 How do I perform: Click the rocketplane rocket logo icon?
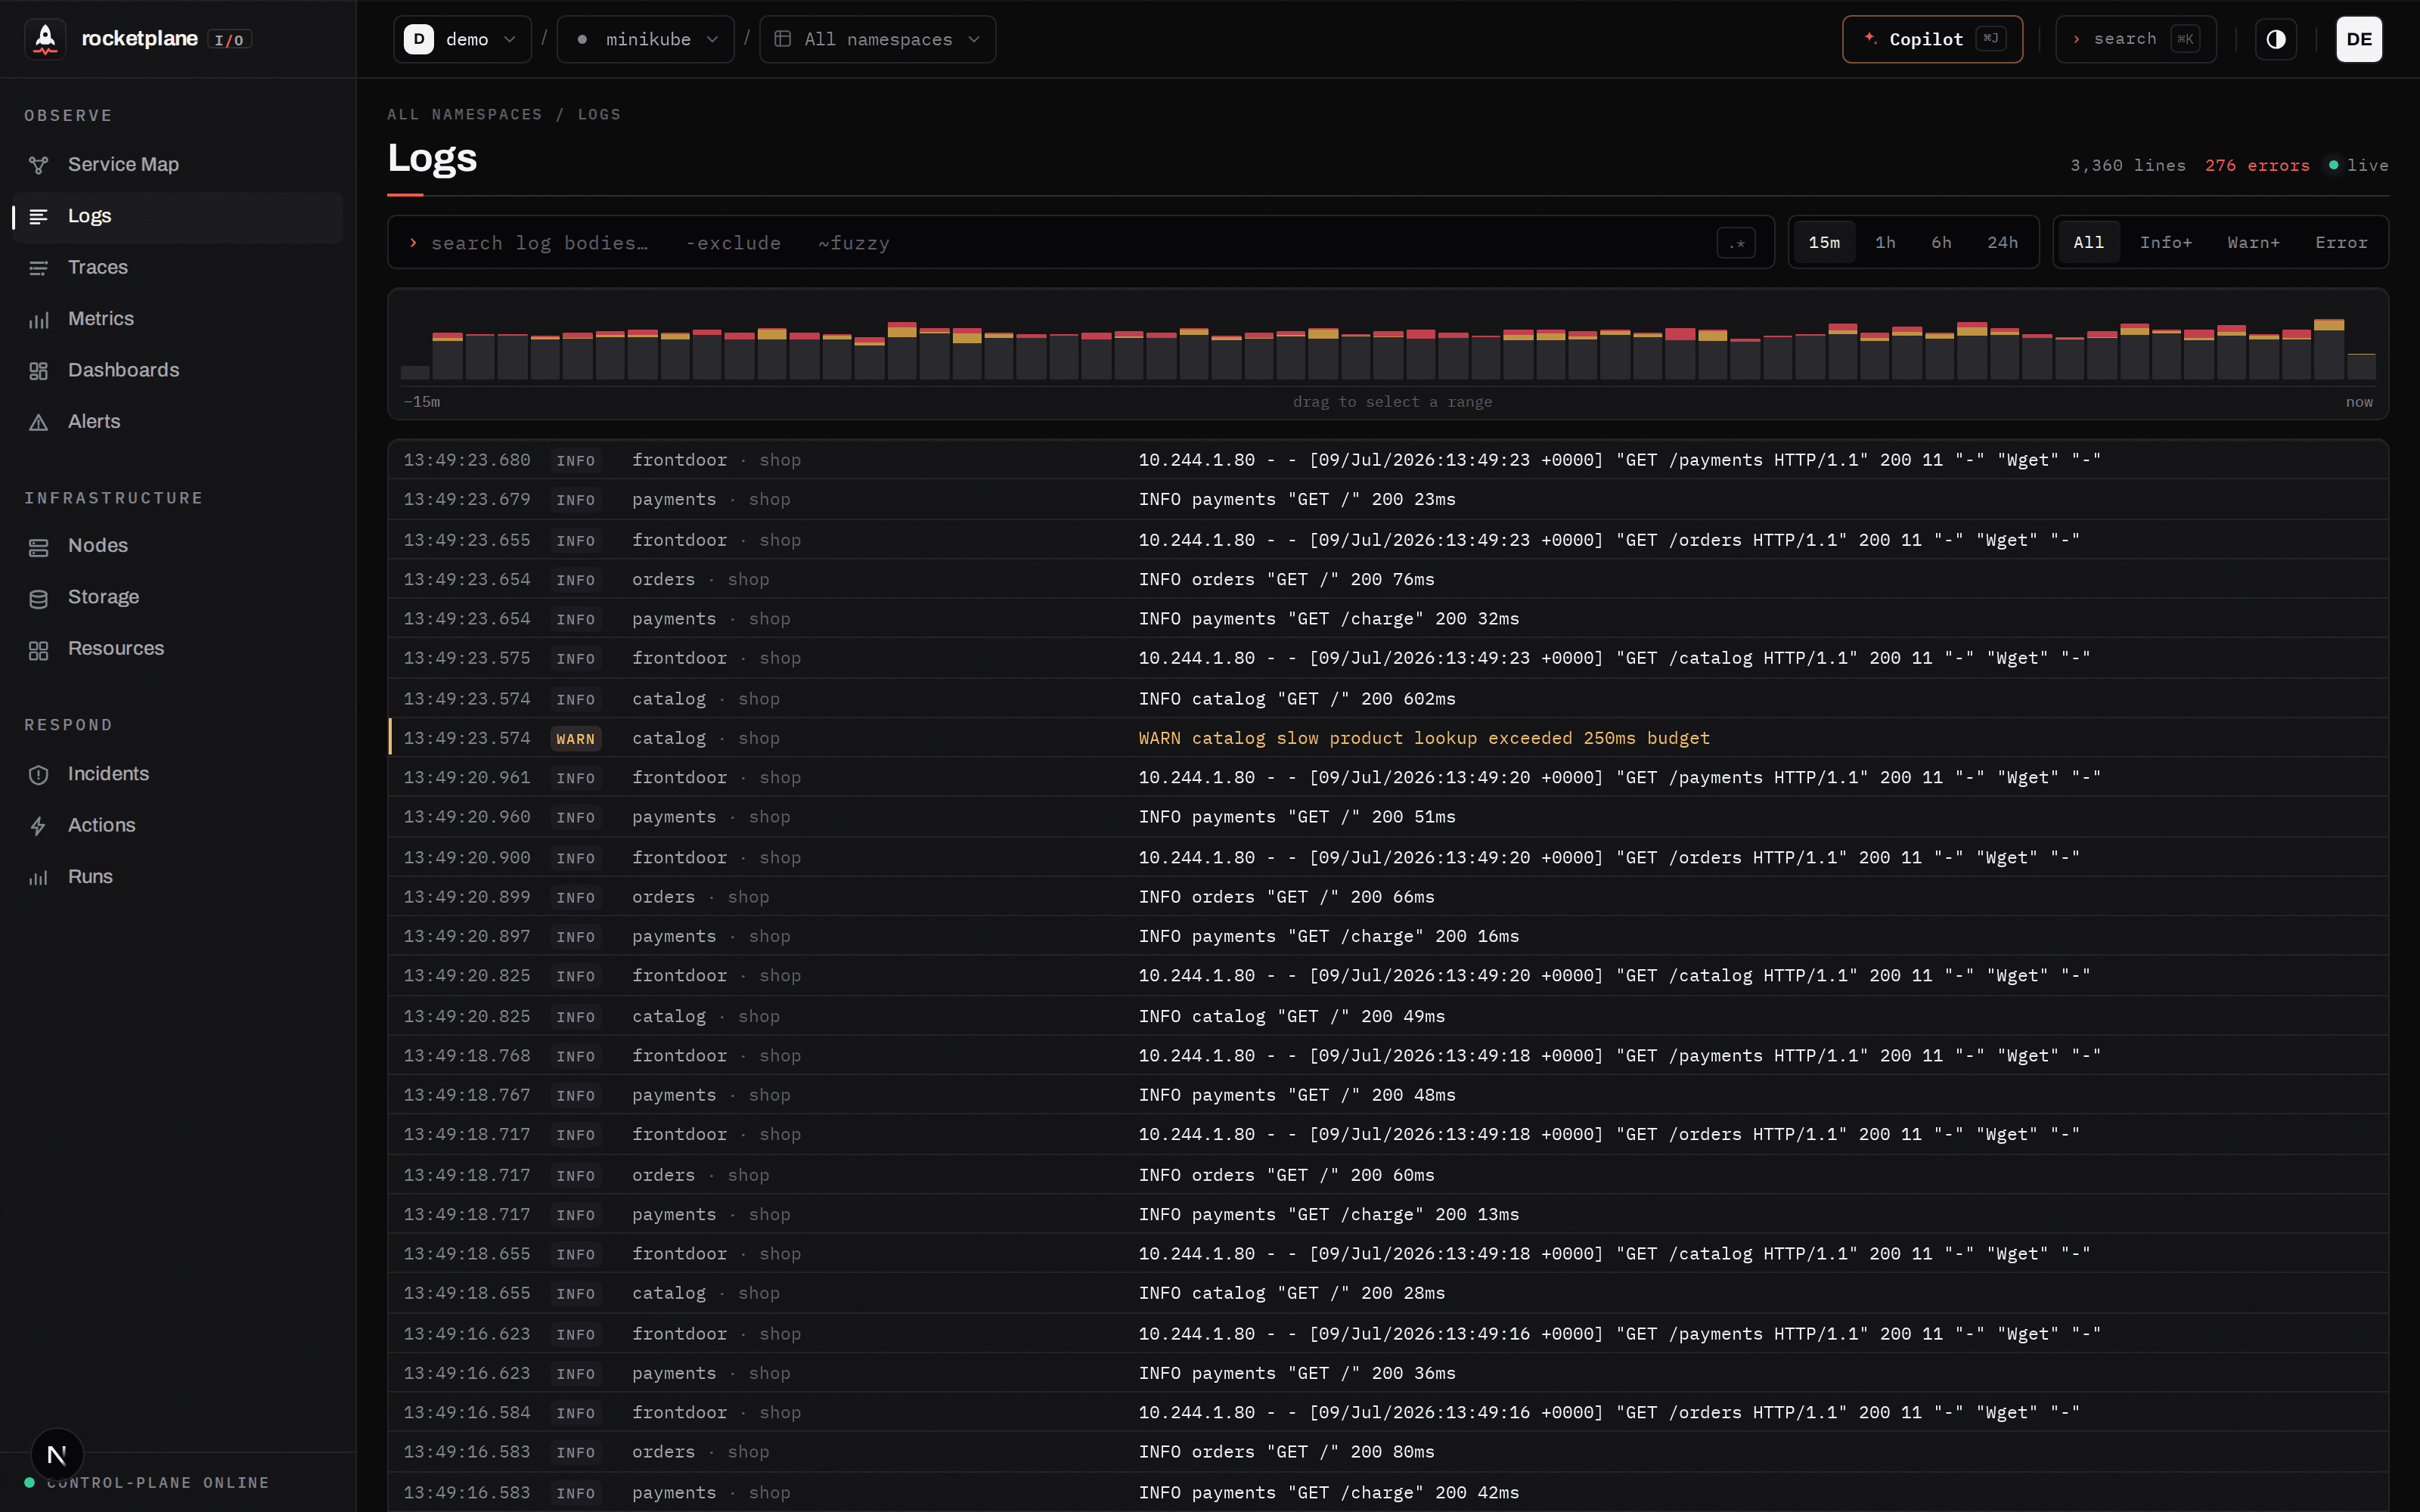[x=45, y=39]
